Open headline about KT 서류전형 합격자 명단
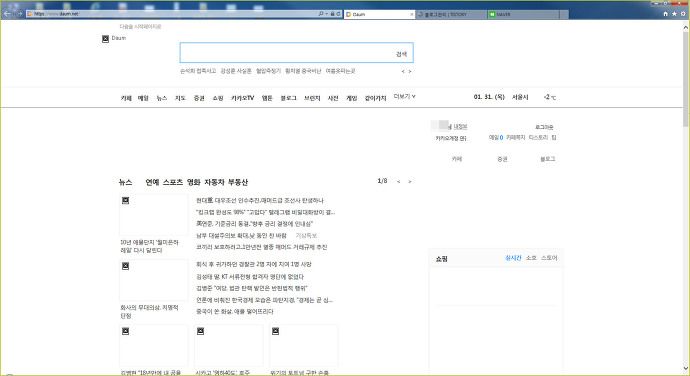This screenshot has width=690, height=376. [250, 276]
